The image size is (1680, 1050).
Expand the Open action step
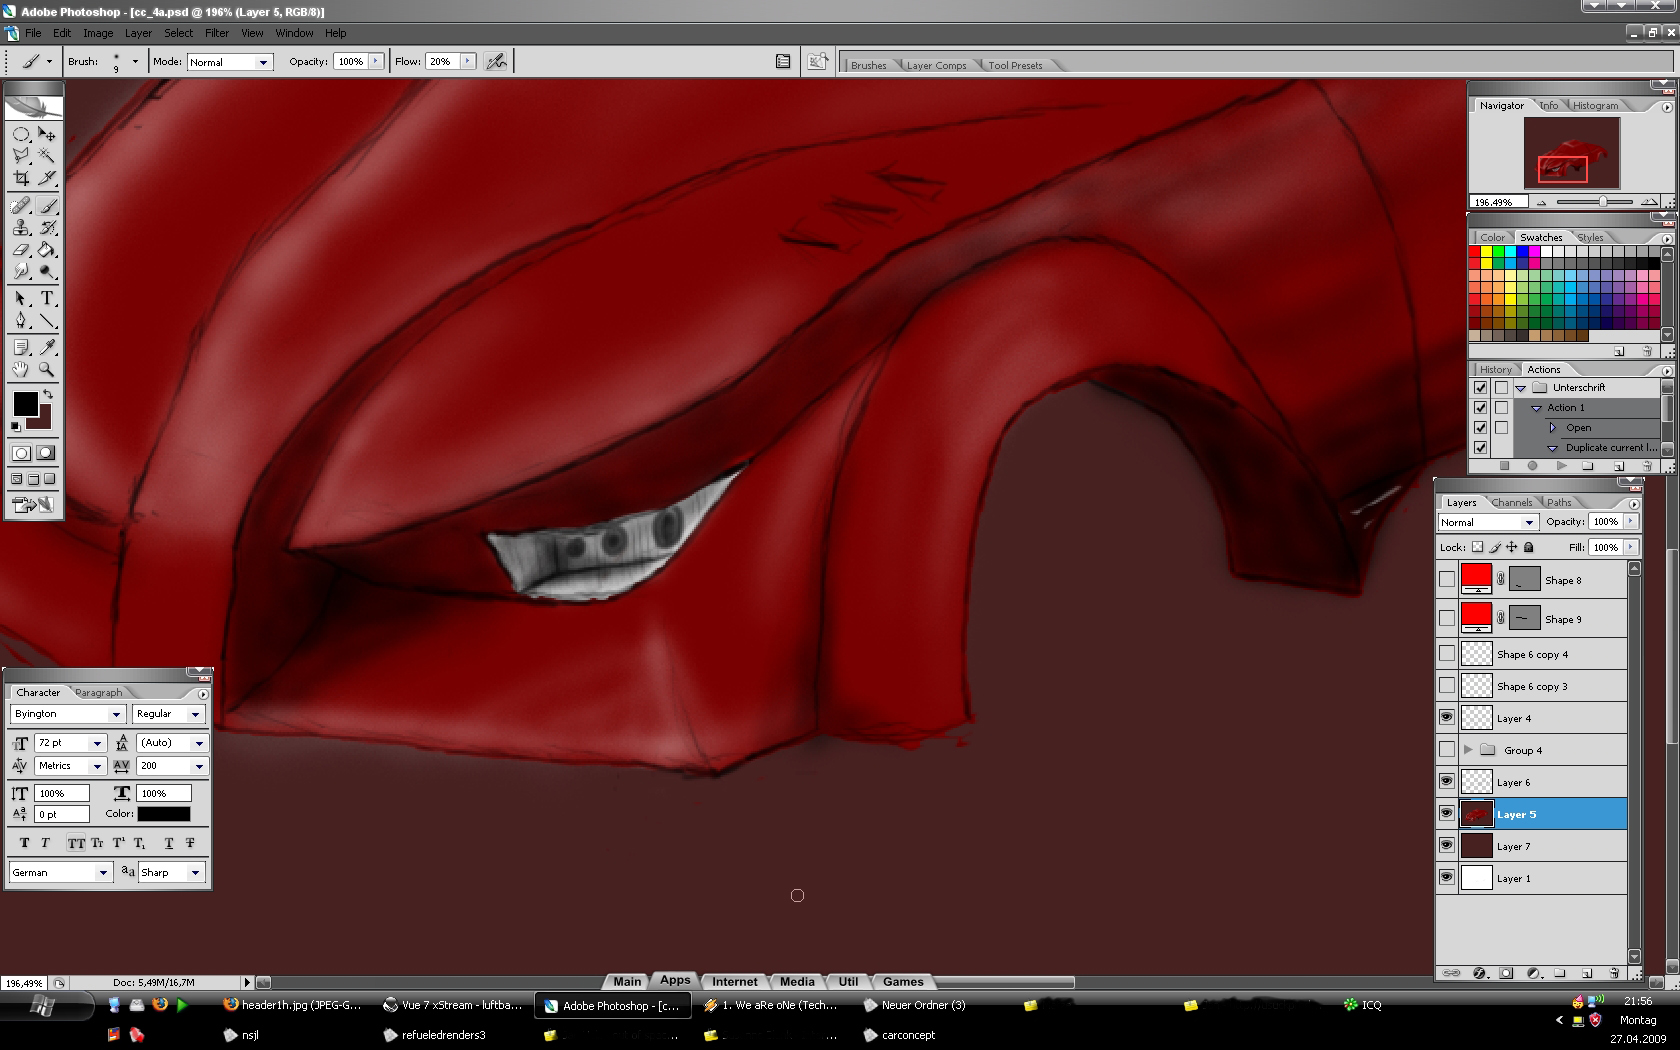[x=1553, y=428]
